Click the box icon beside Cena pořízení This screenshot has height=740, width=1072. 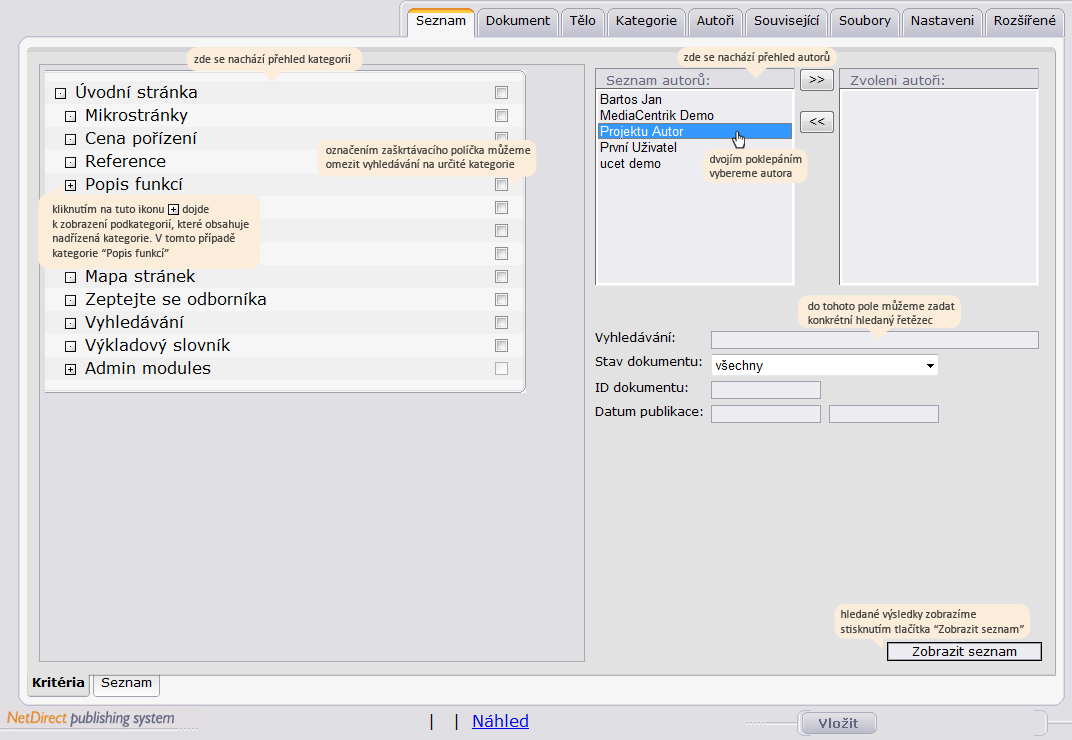tap(70, 140)
